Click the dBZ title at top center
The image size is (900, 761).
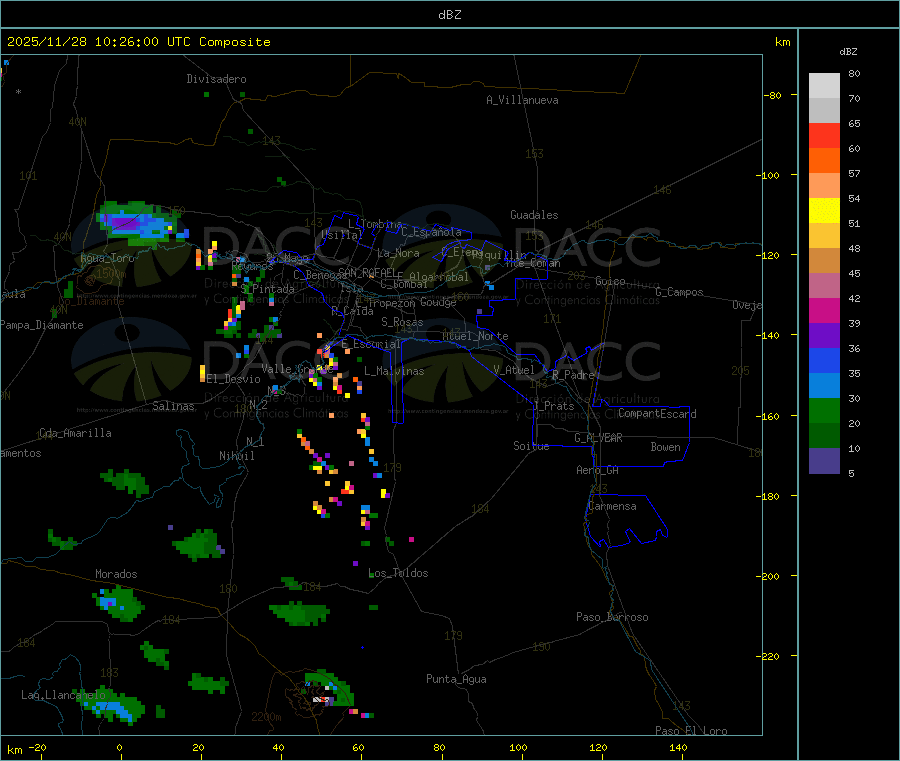coord(450,14)
